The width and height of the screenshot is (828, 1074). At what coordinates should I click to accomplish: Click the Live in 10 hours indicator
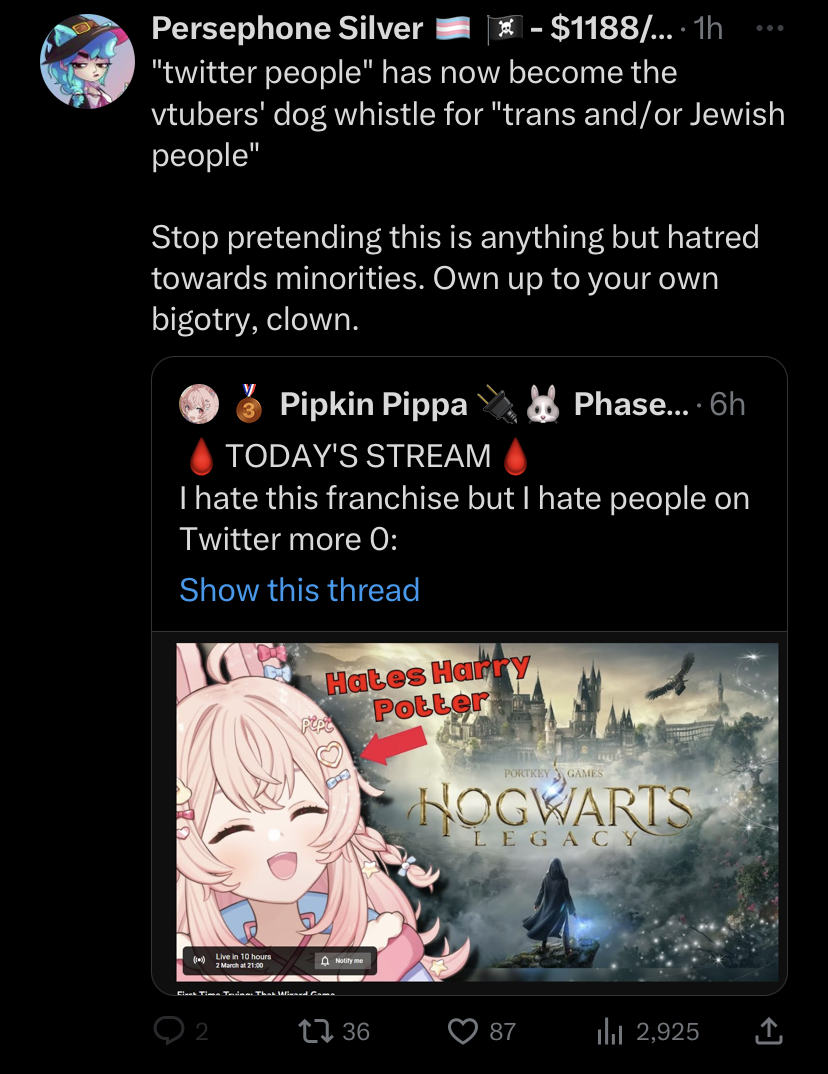(x=234, y=960)
